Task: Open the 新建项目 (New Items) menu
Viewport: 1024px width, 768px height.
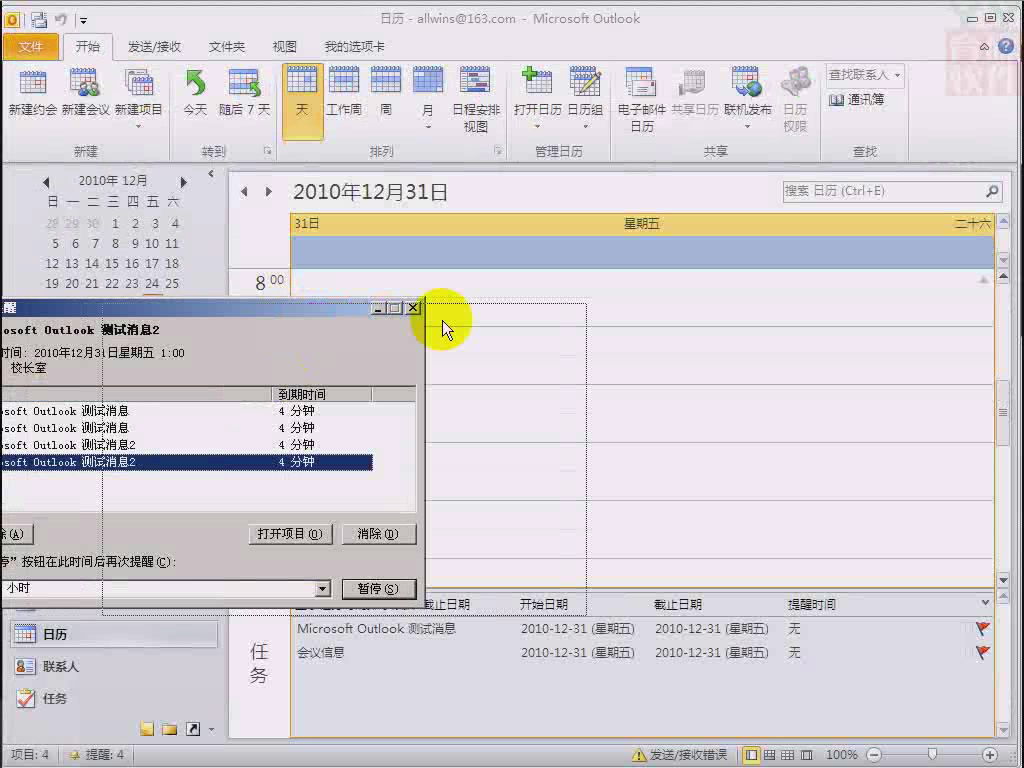Action: point(138,98)
